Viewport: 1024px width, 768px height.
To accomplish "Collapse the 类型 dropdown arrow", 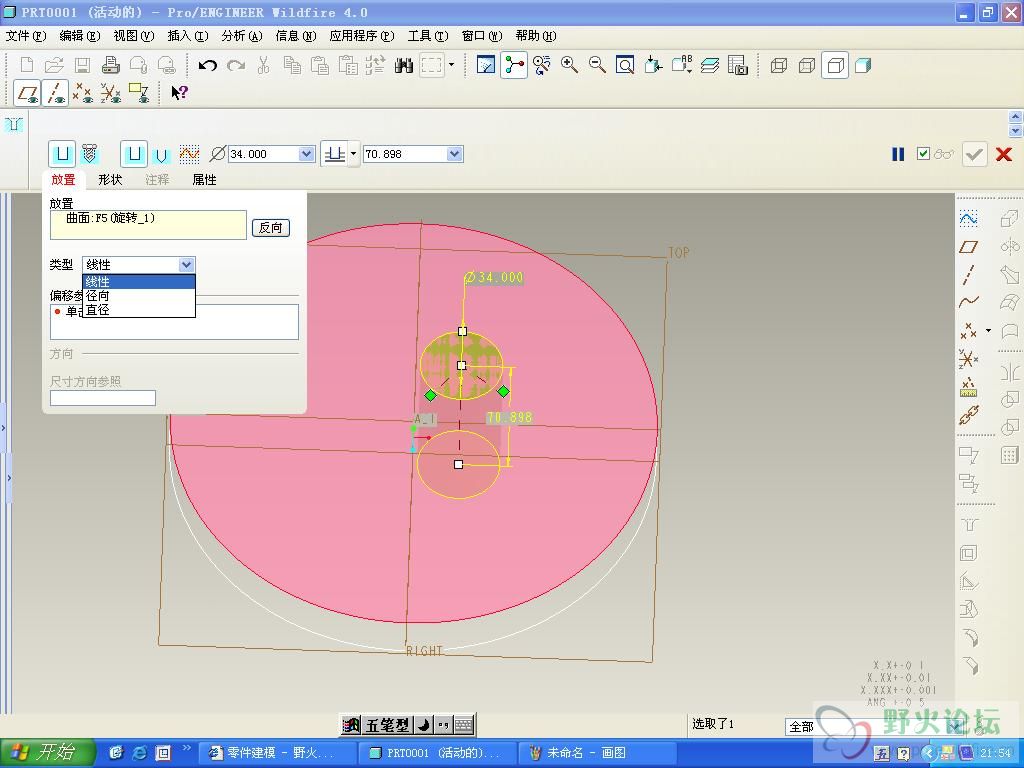I will 187,264.
